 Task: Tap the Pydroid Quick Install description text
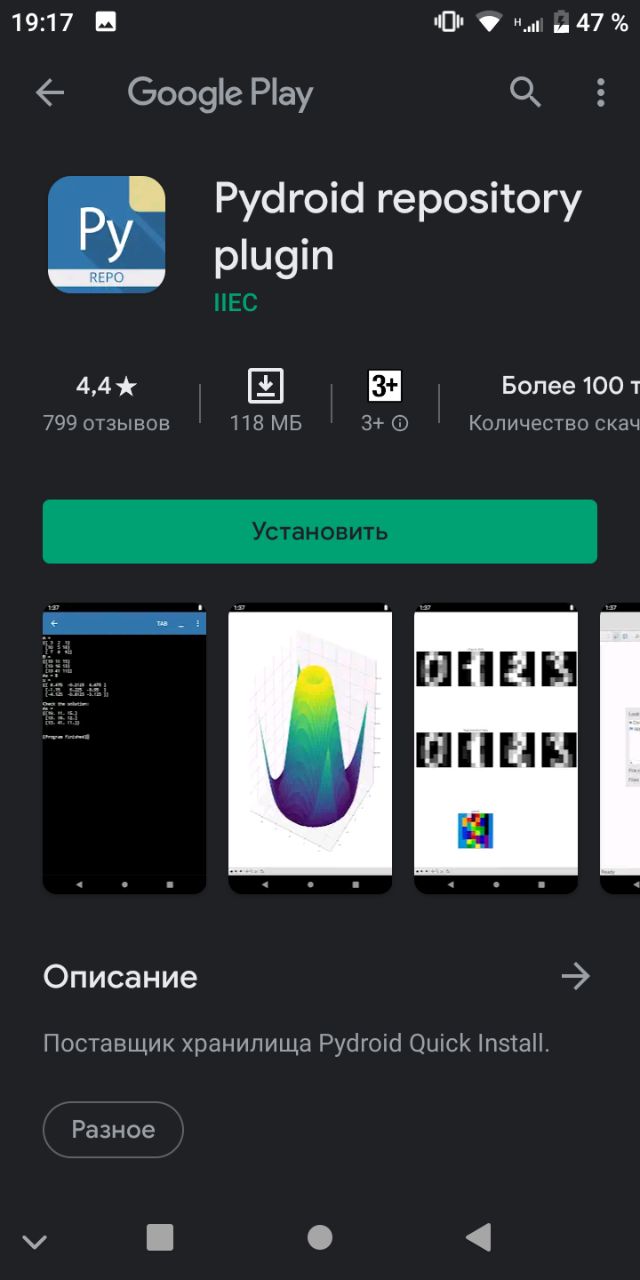pyautogui.click(x=296, y=1044)
